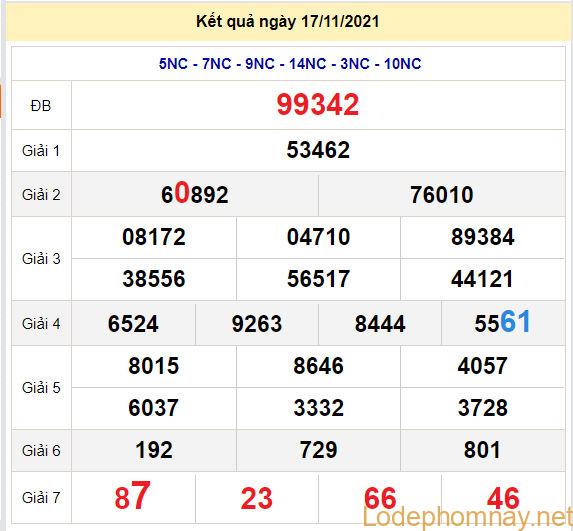Click the Giải 2 number 60892

195,193
